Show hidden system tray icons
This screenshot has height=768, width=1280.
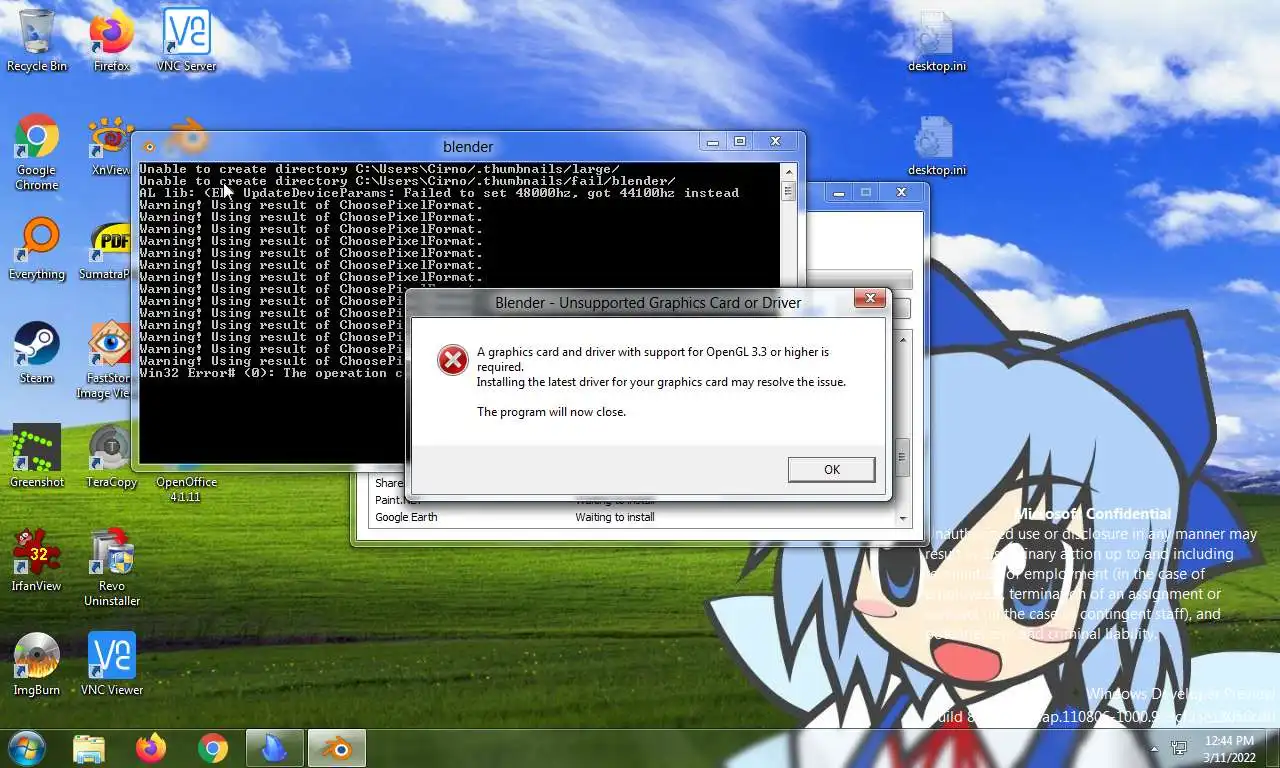[x=1154, y=749]
